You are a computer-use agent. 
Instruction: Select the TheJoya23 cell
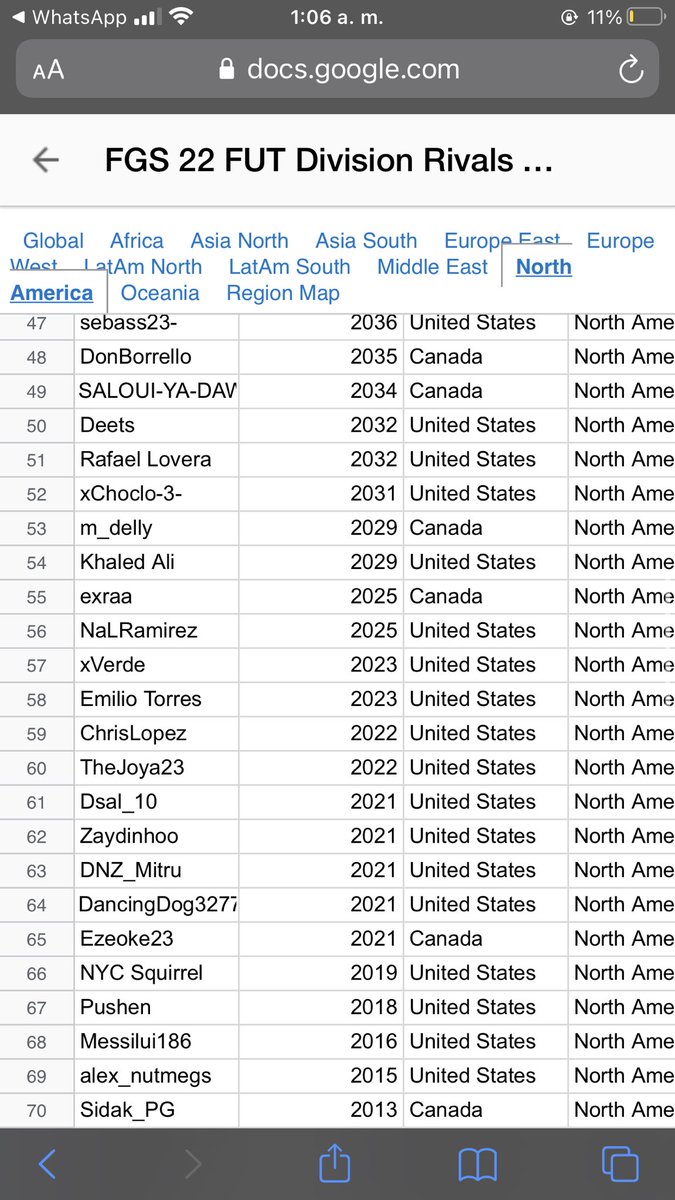156,767
